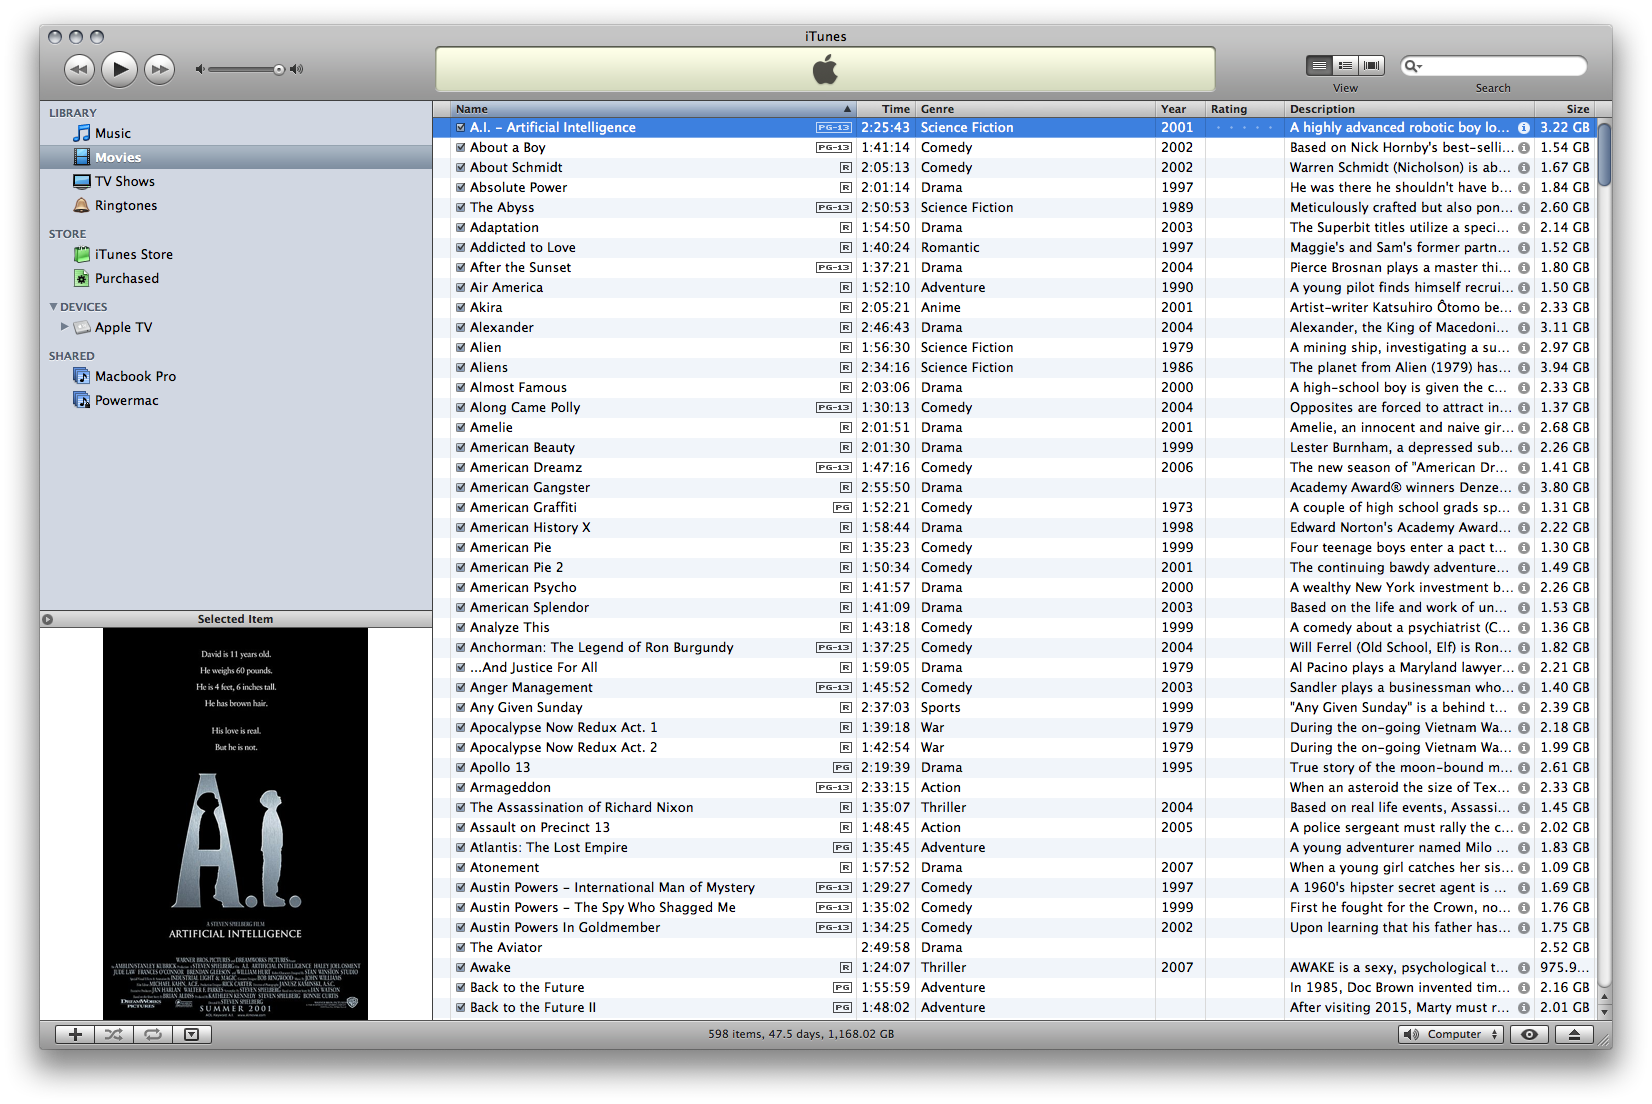Select the movie Any Given Sunday
Screen dimensions: 1652x1104
pos(1014,707)
